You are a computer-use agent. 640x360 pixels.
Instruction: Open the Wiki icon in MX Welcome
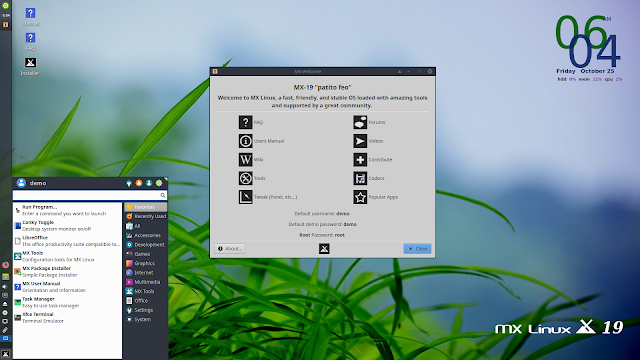pos(245,160)
